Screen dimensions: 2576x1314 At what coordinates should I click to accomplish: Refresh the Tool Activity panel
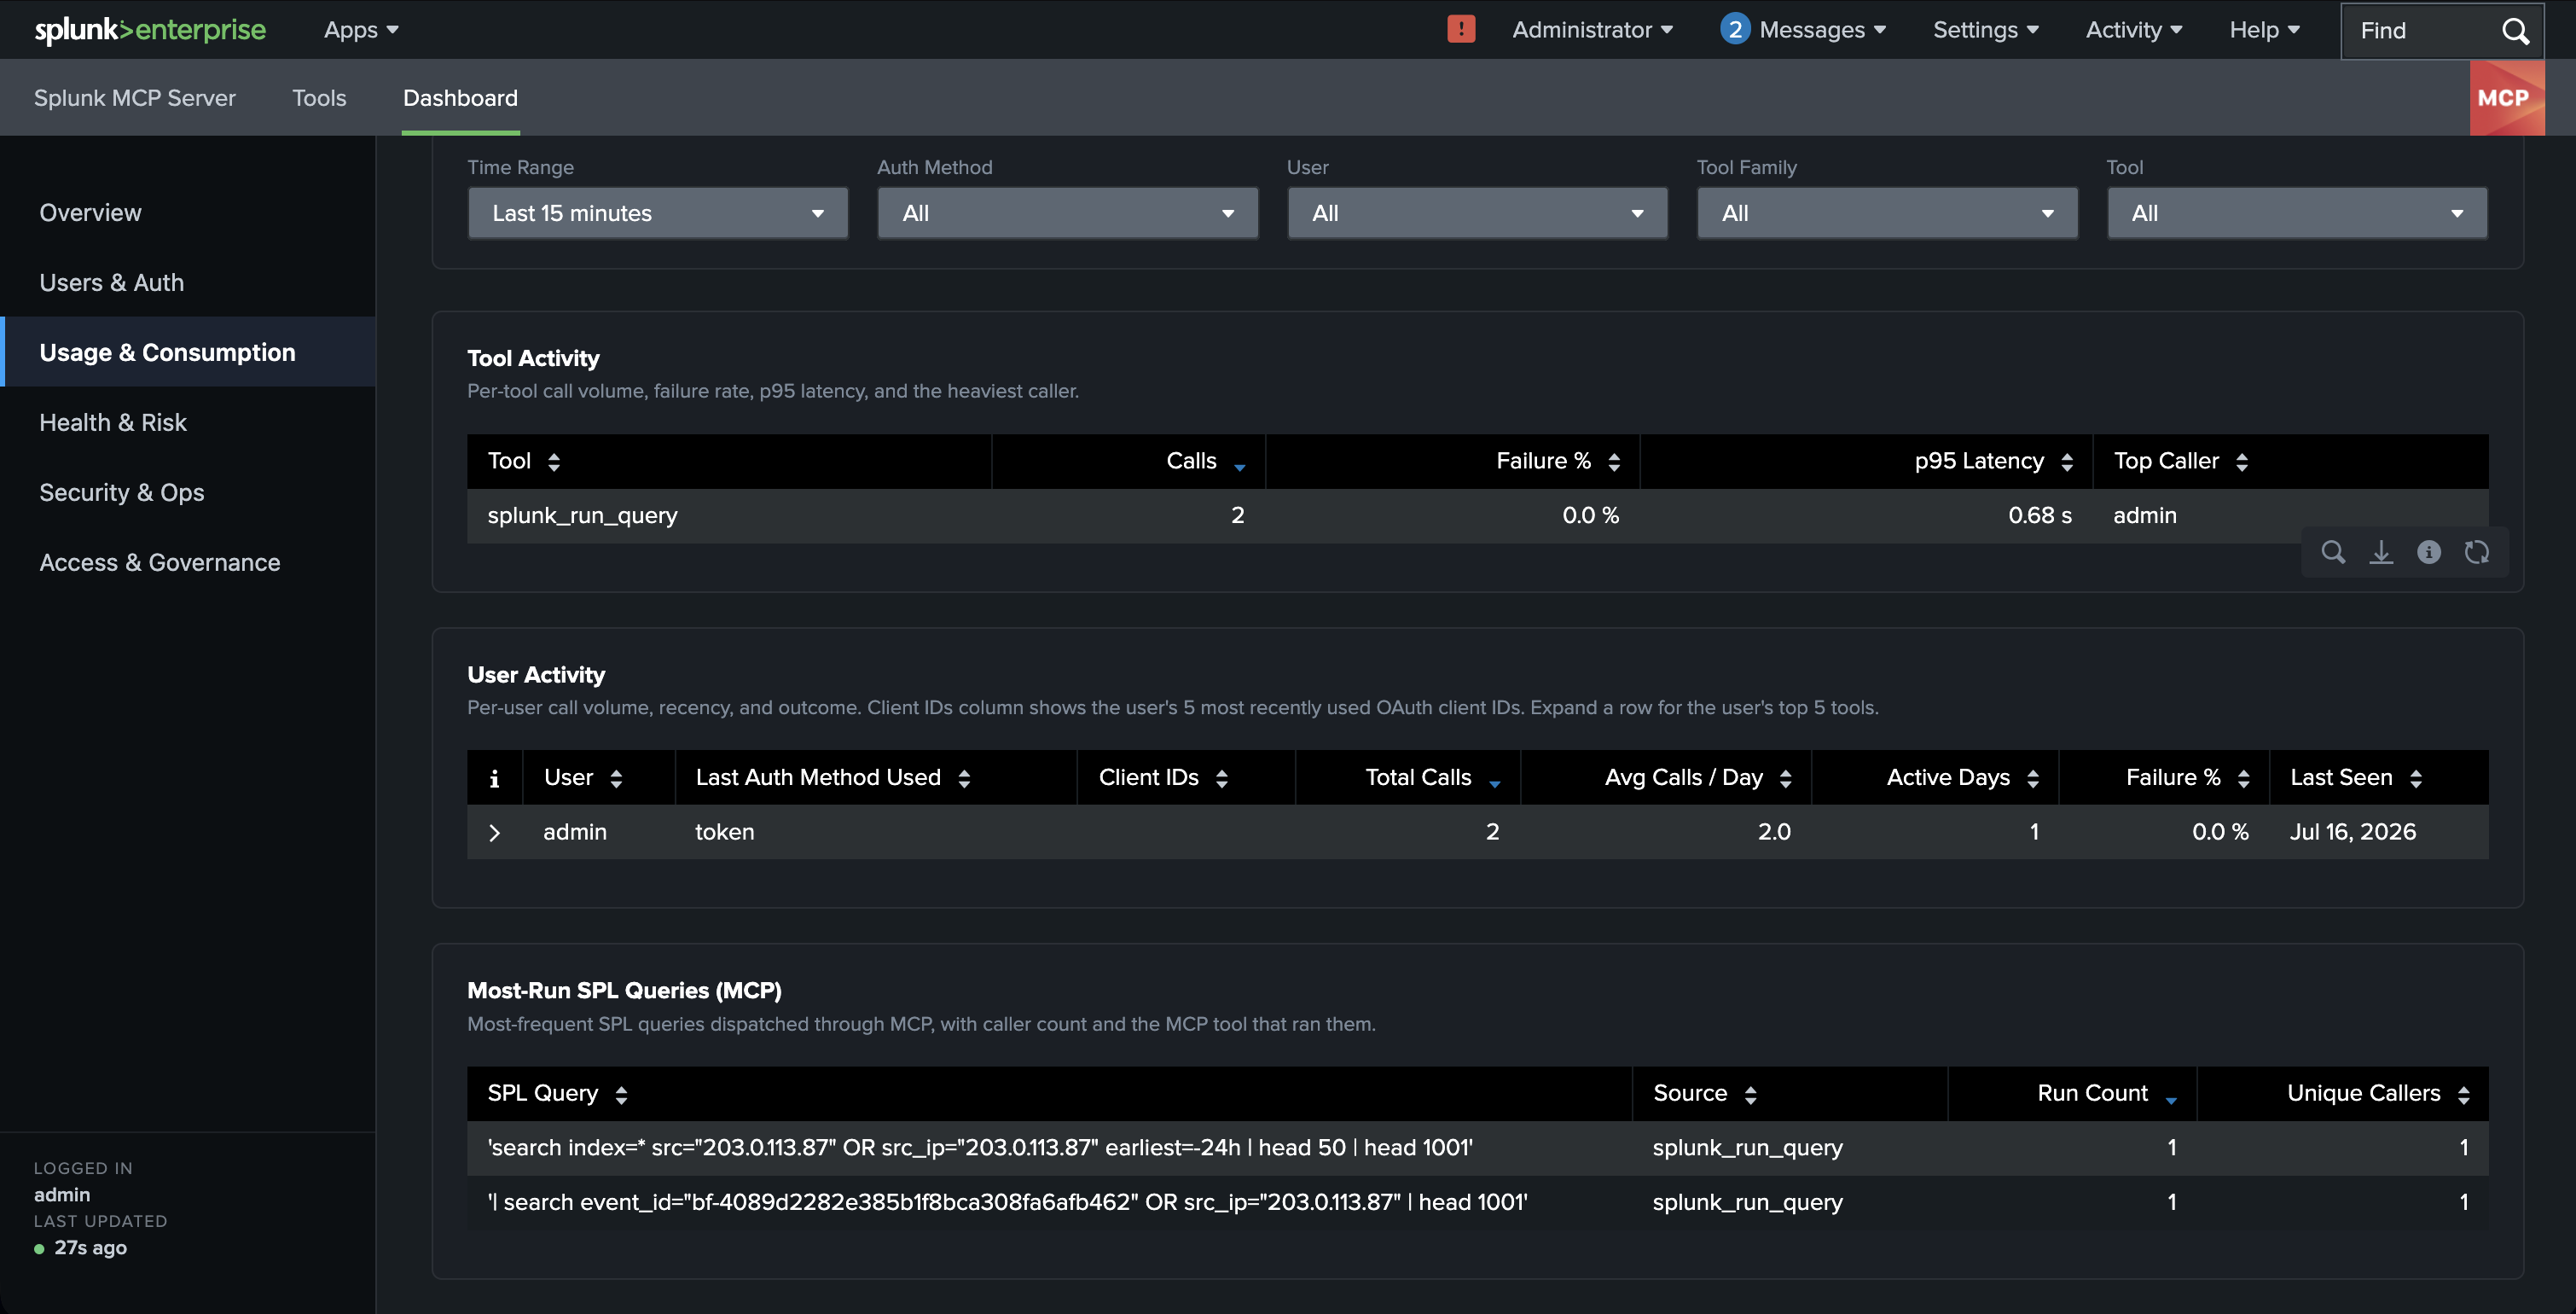2477,552
